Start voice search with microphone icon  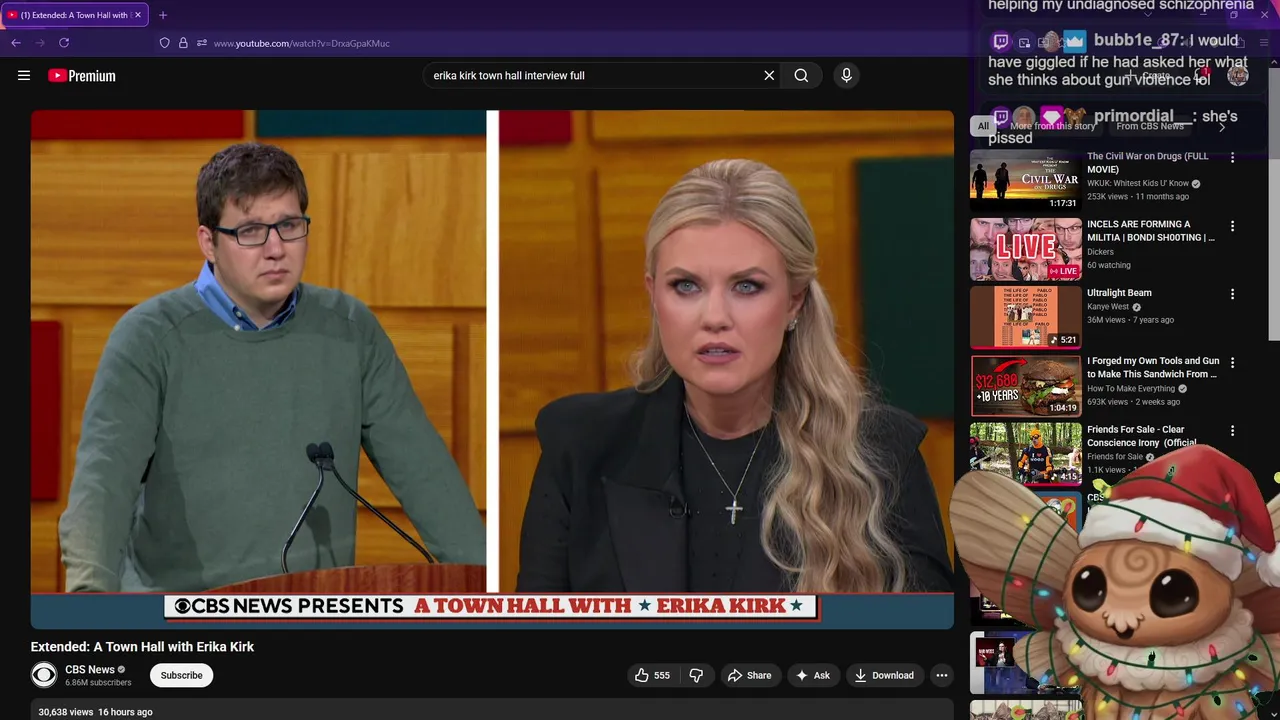coord(846,75)
